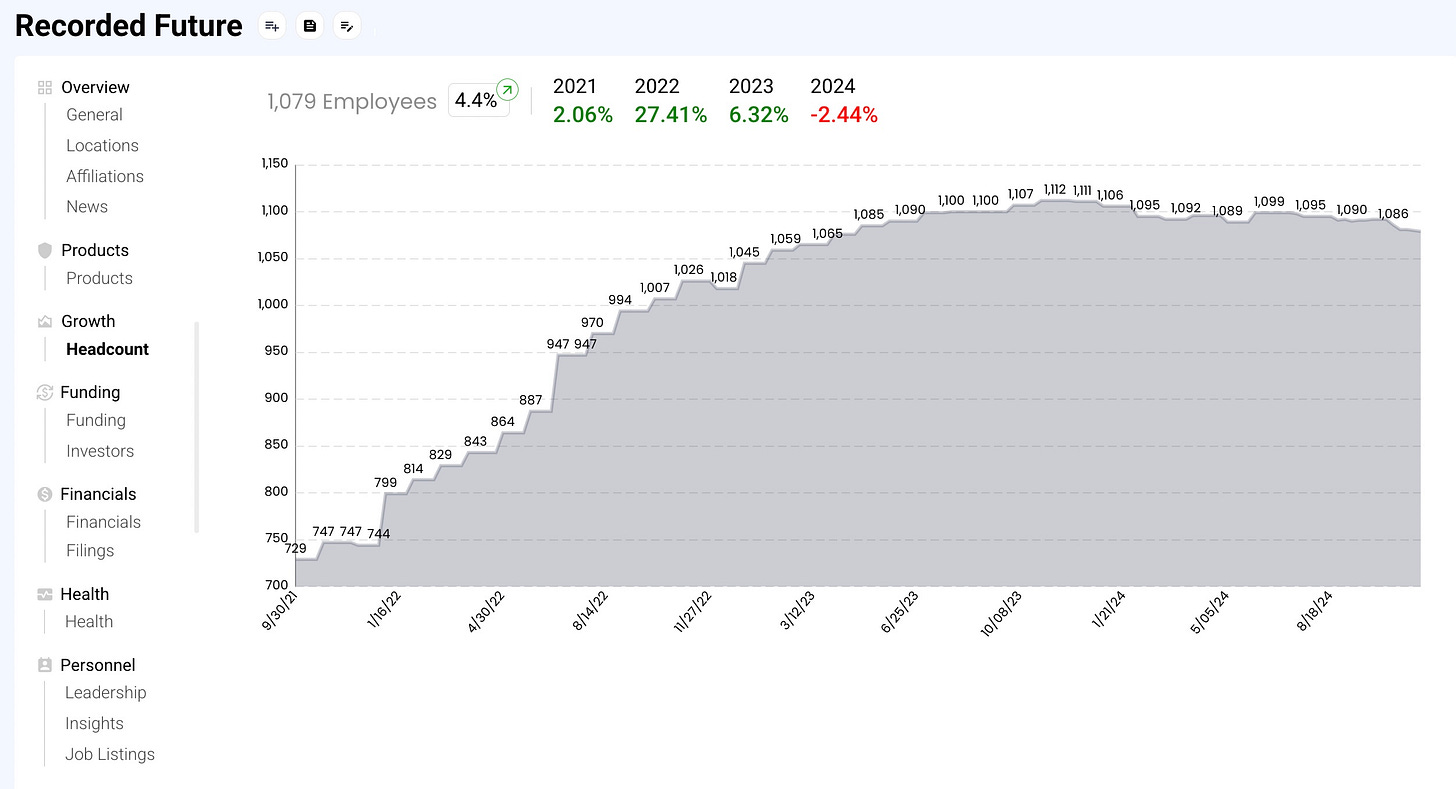This screenshot has height=789, width=1456.
Task: Click the 9/30/21 x-axis date
Action: pyautogui.click(x=281, y=609)
